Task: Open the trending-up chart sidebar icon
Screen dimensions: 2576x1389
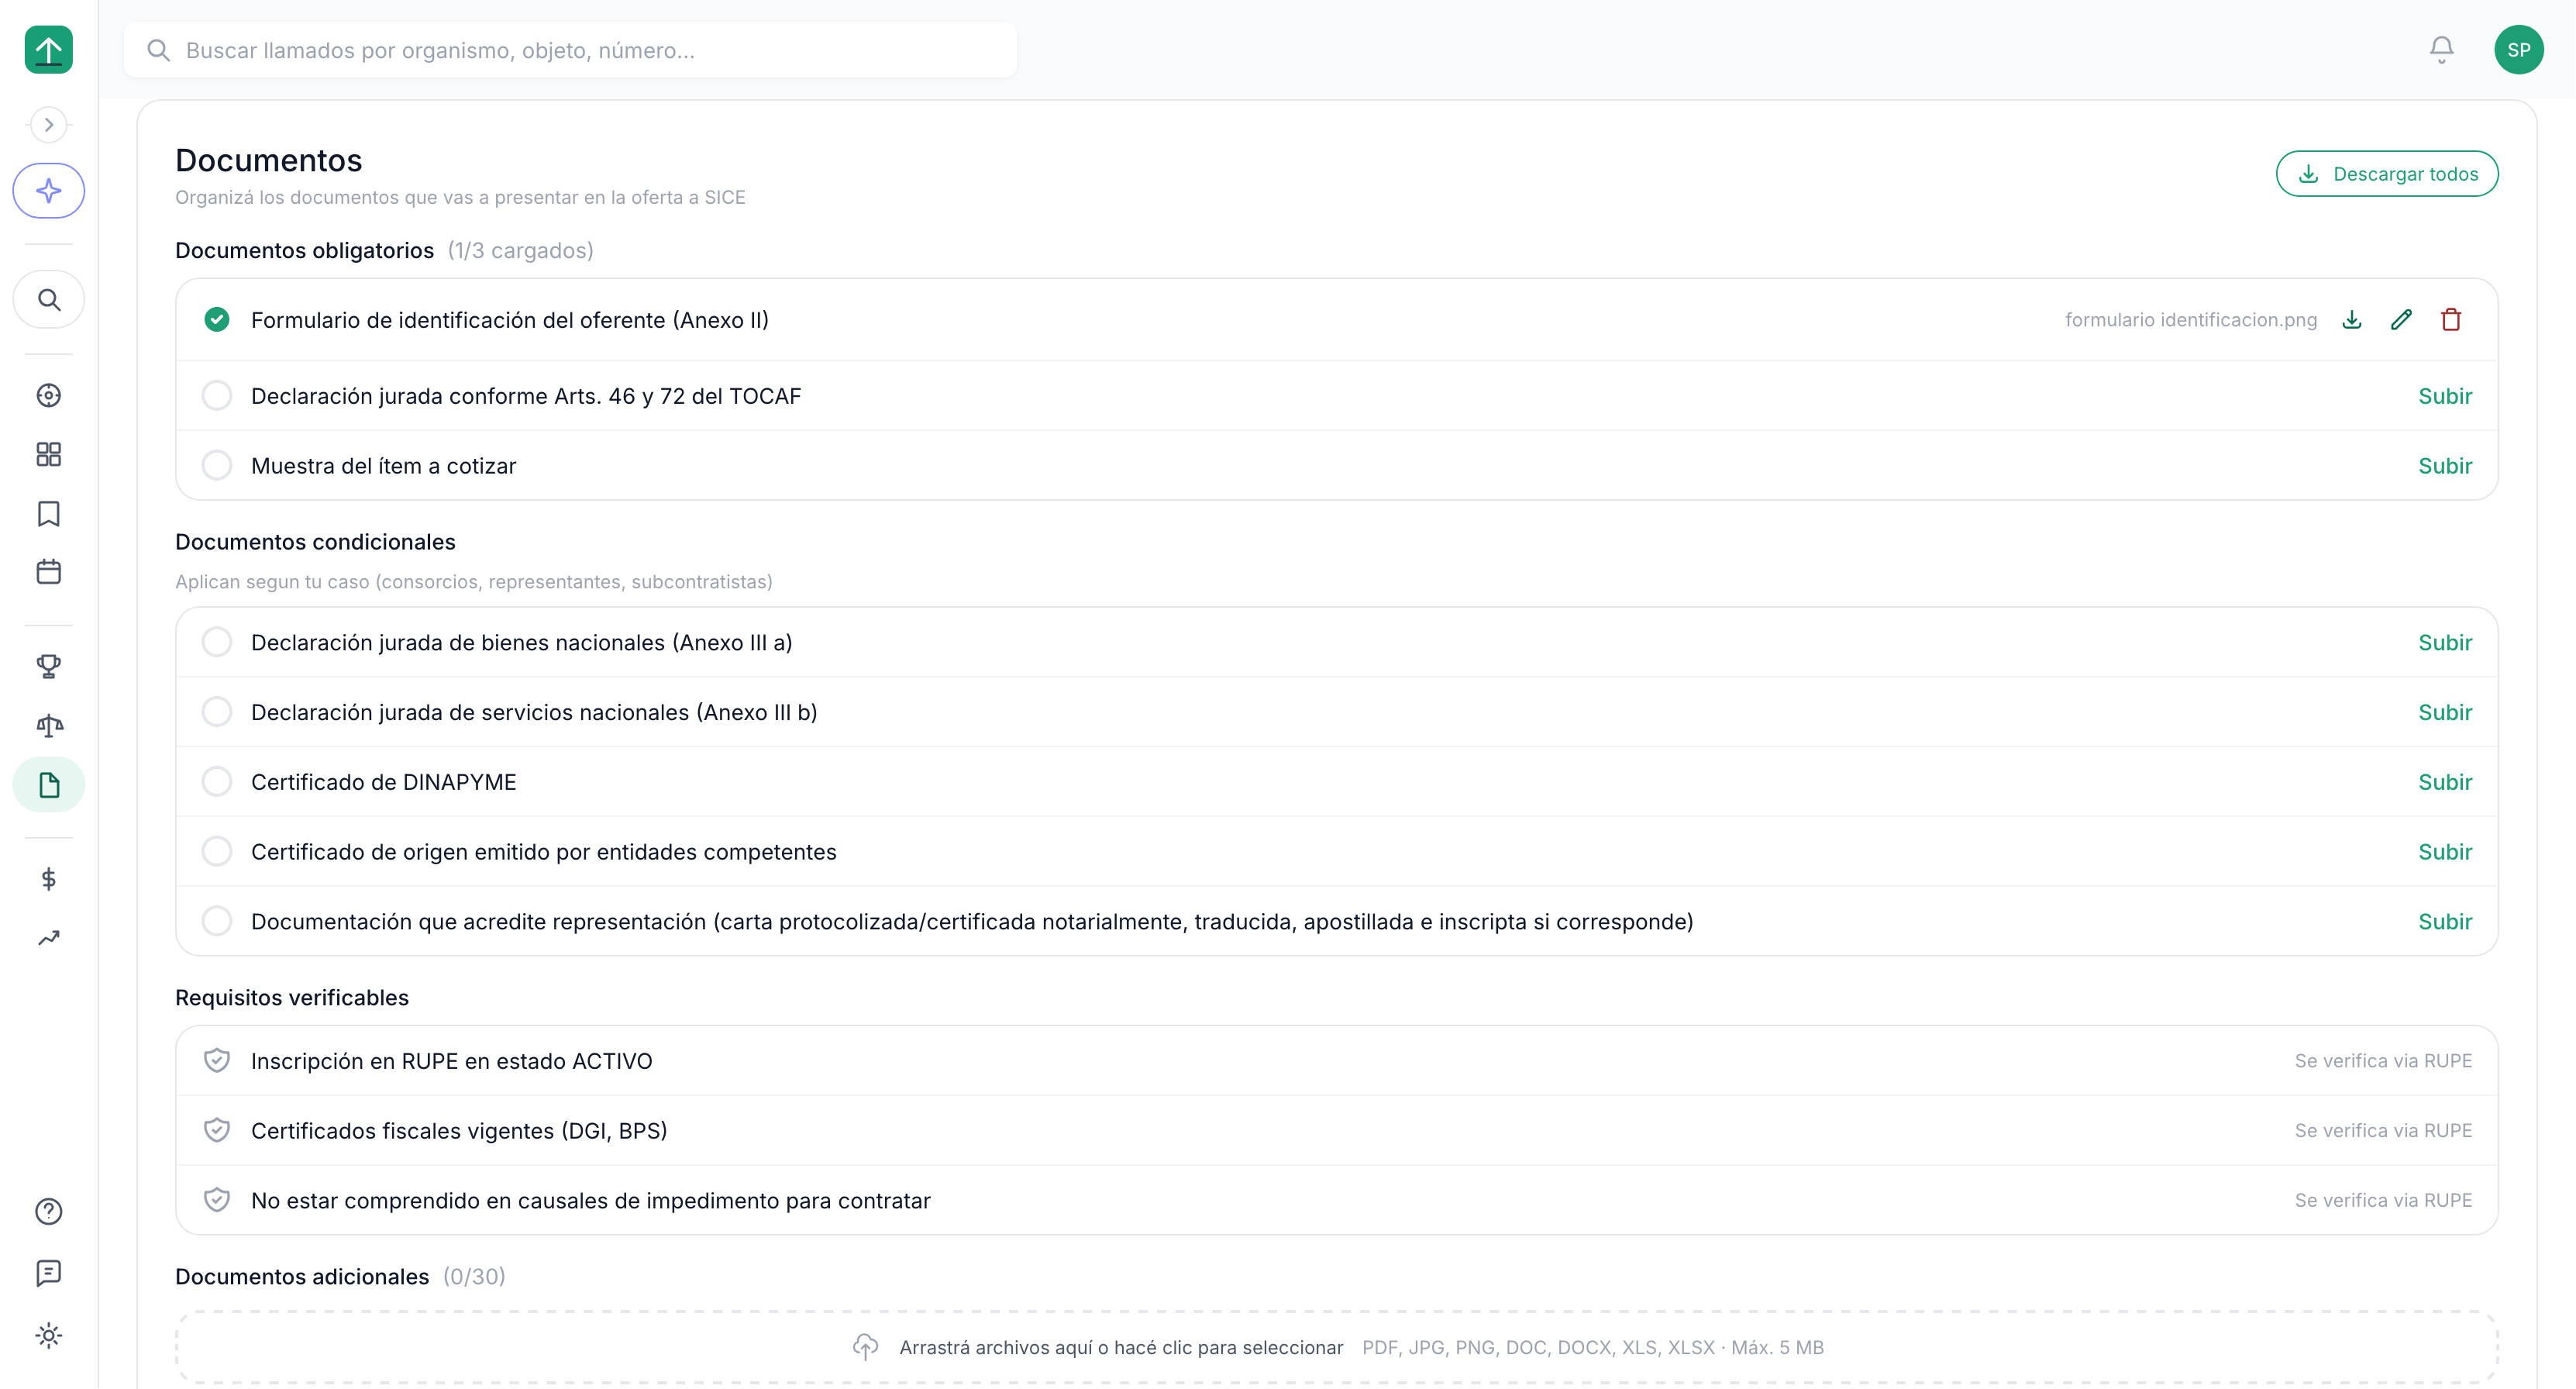Action: pyautogui.click(x=48, y=938)
